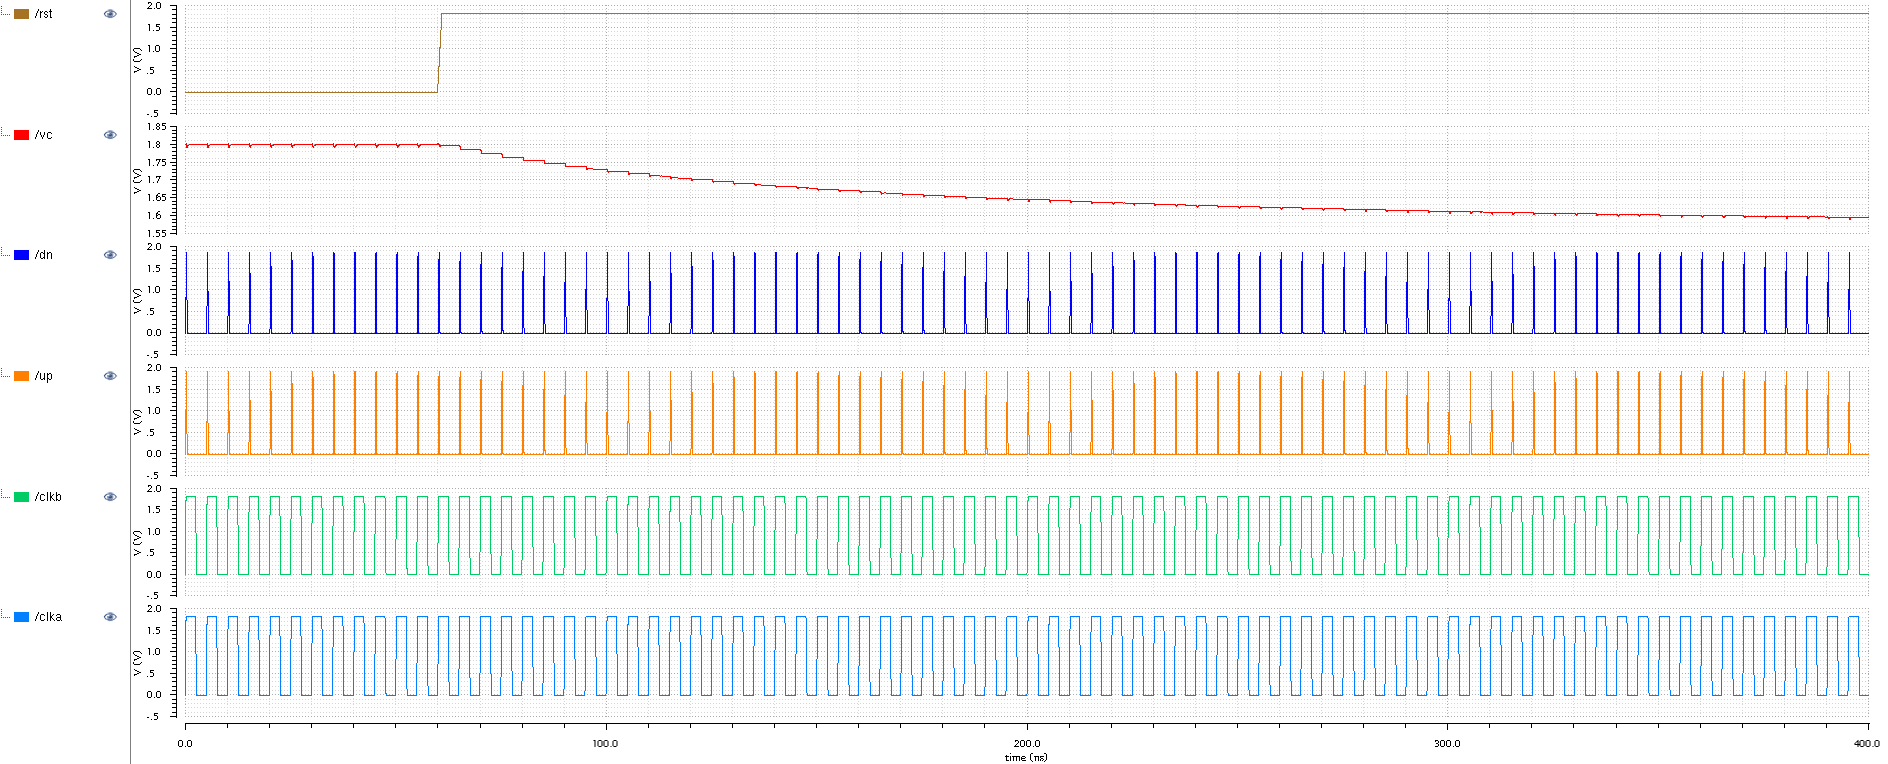Select the /vc signal label
Image resolution: width=1888 pixels, height=764 pixels.
point(44,135)
